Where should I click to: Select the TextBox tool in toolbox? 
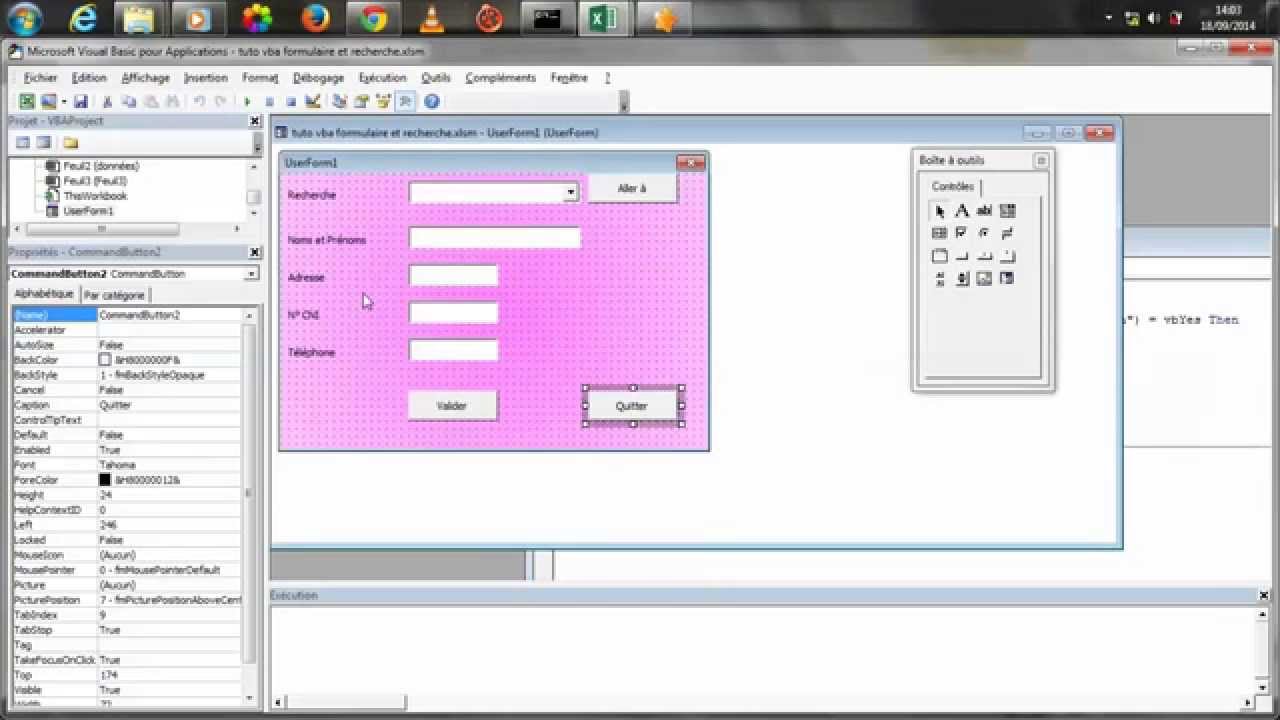pyautogui.click(x=984, y=211)
